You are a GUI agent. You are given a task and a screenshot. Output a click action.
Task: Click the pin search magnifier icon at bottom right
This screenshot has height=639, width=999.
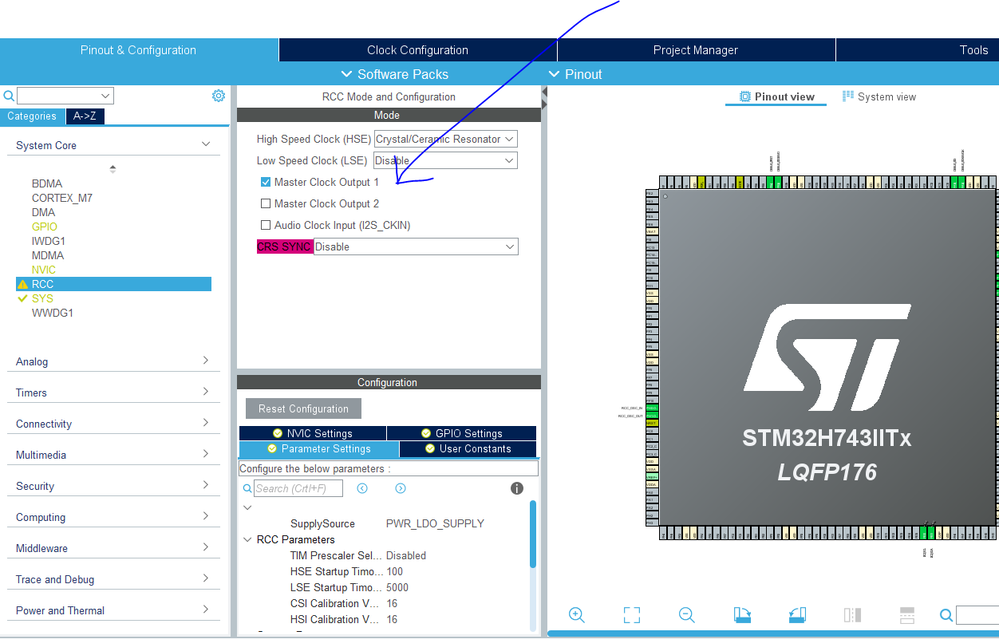coord(946,615)
